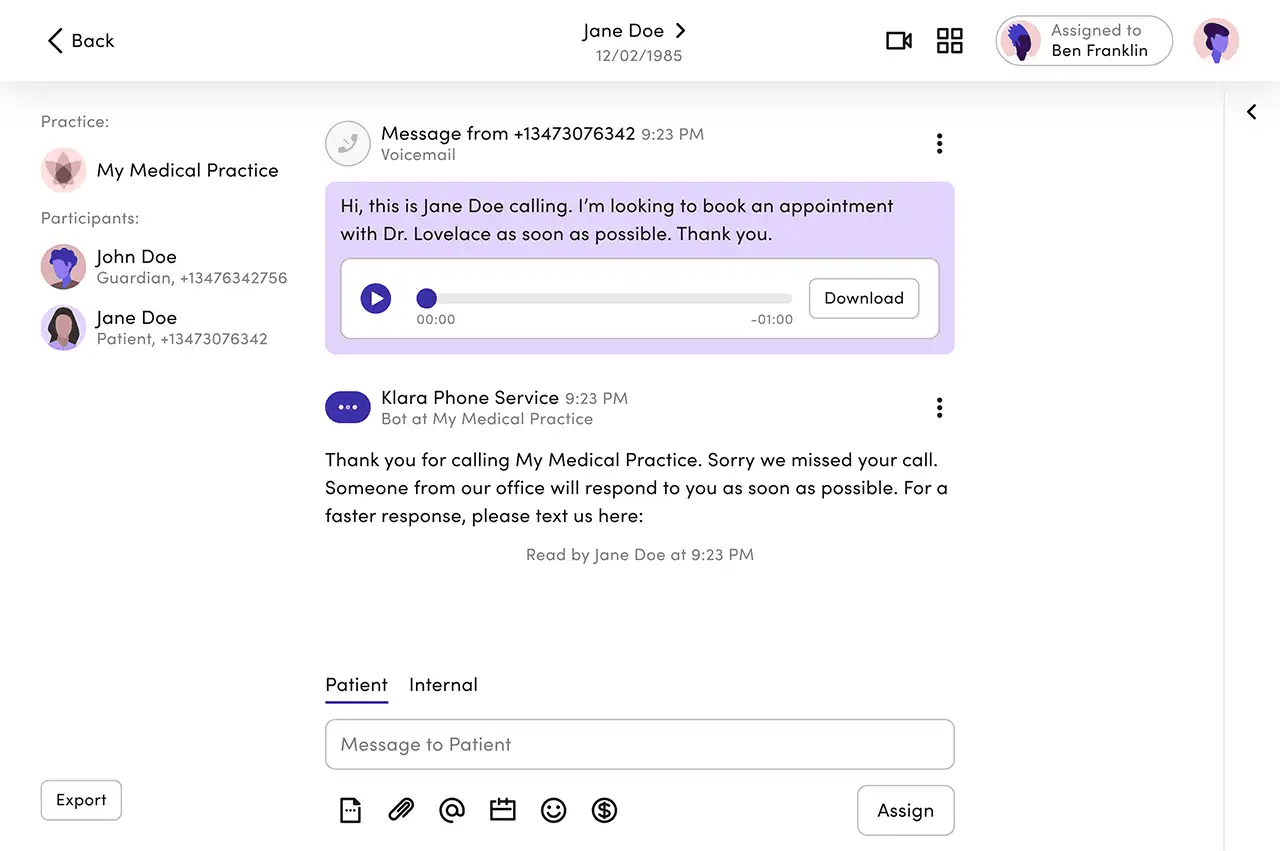Click John Doe's guardian avatar
This screenshot has height=851, width=1280.
pyautogui.click(x=63, y=267)
